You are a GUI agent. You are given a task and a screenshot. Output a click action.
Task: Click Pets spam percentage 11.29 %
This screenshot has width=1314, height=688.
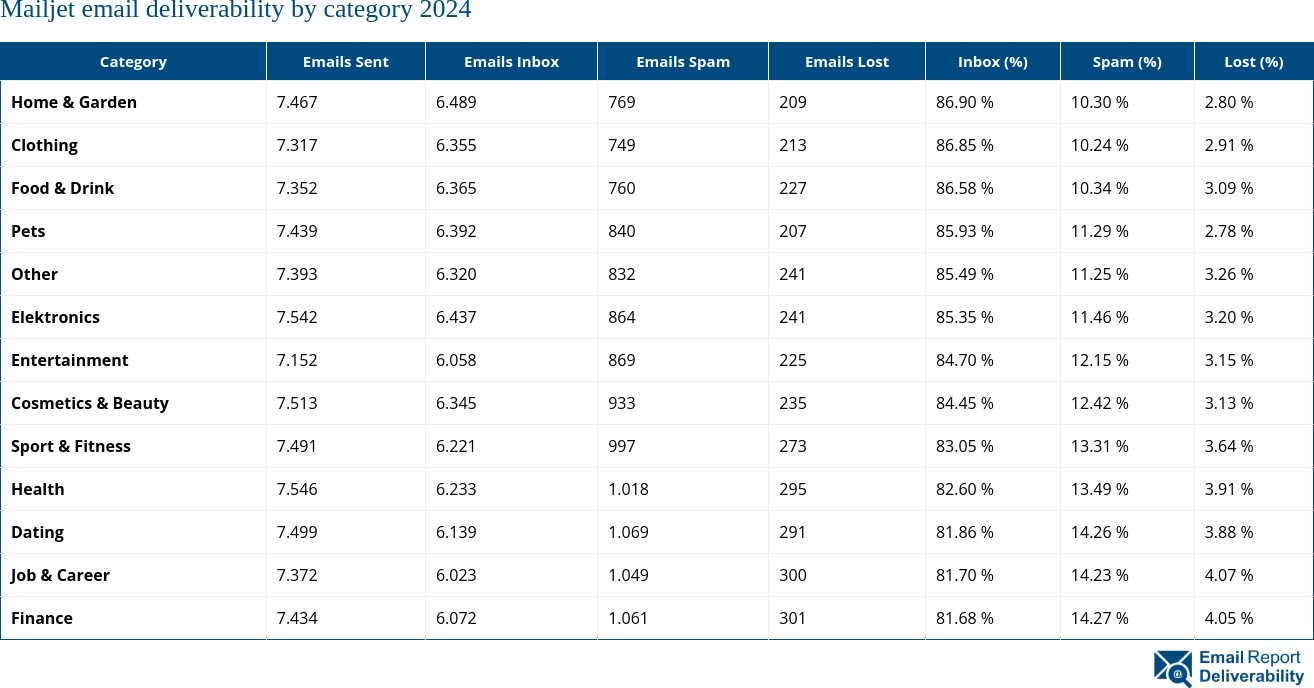point(1100,231)
